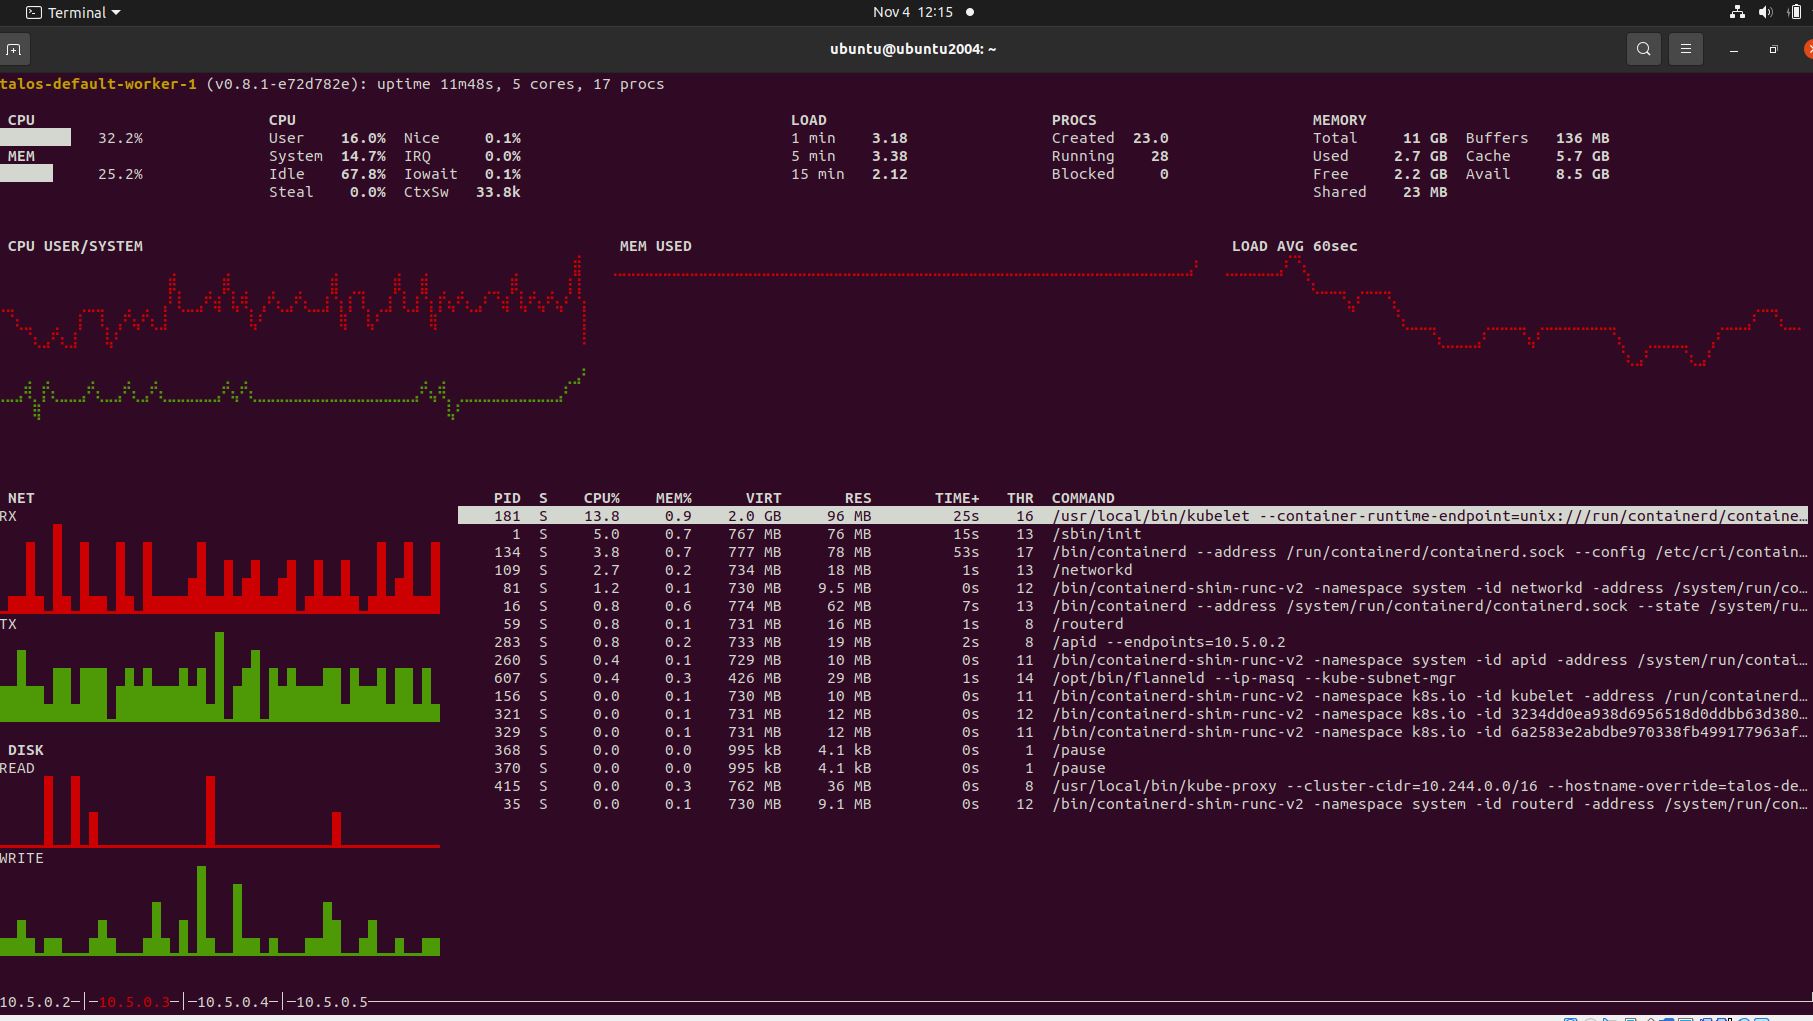The width and height of the screenshot is (1813, 1021).
Task: Select the /apid --endpoints=10.5.0.2 row
Action: coord(1133,642)
